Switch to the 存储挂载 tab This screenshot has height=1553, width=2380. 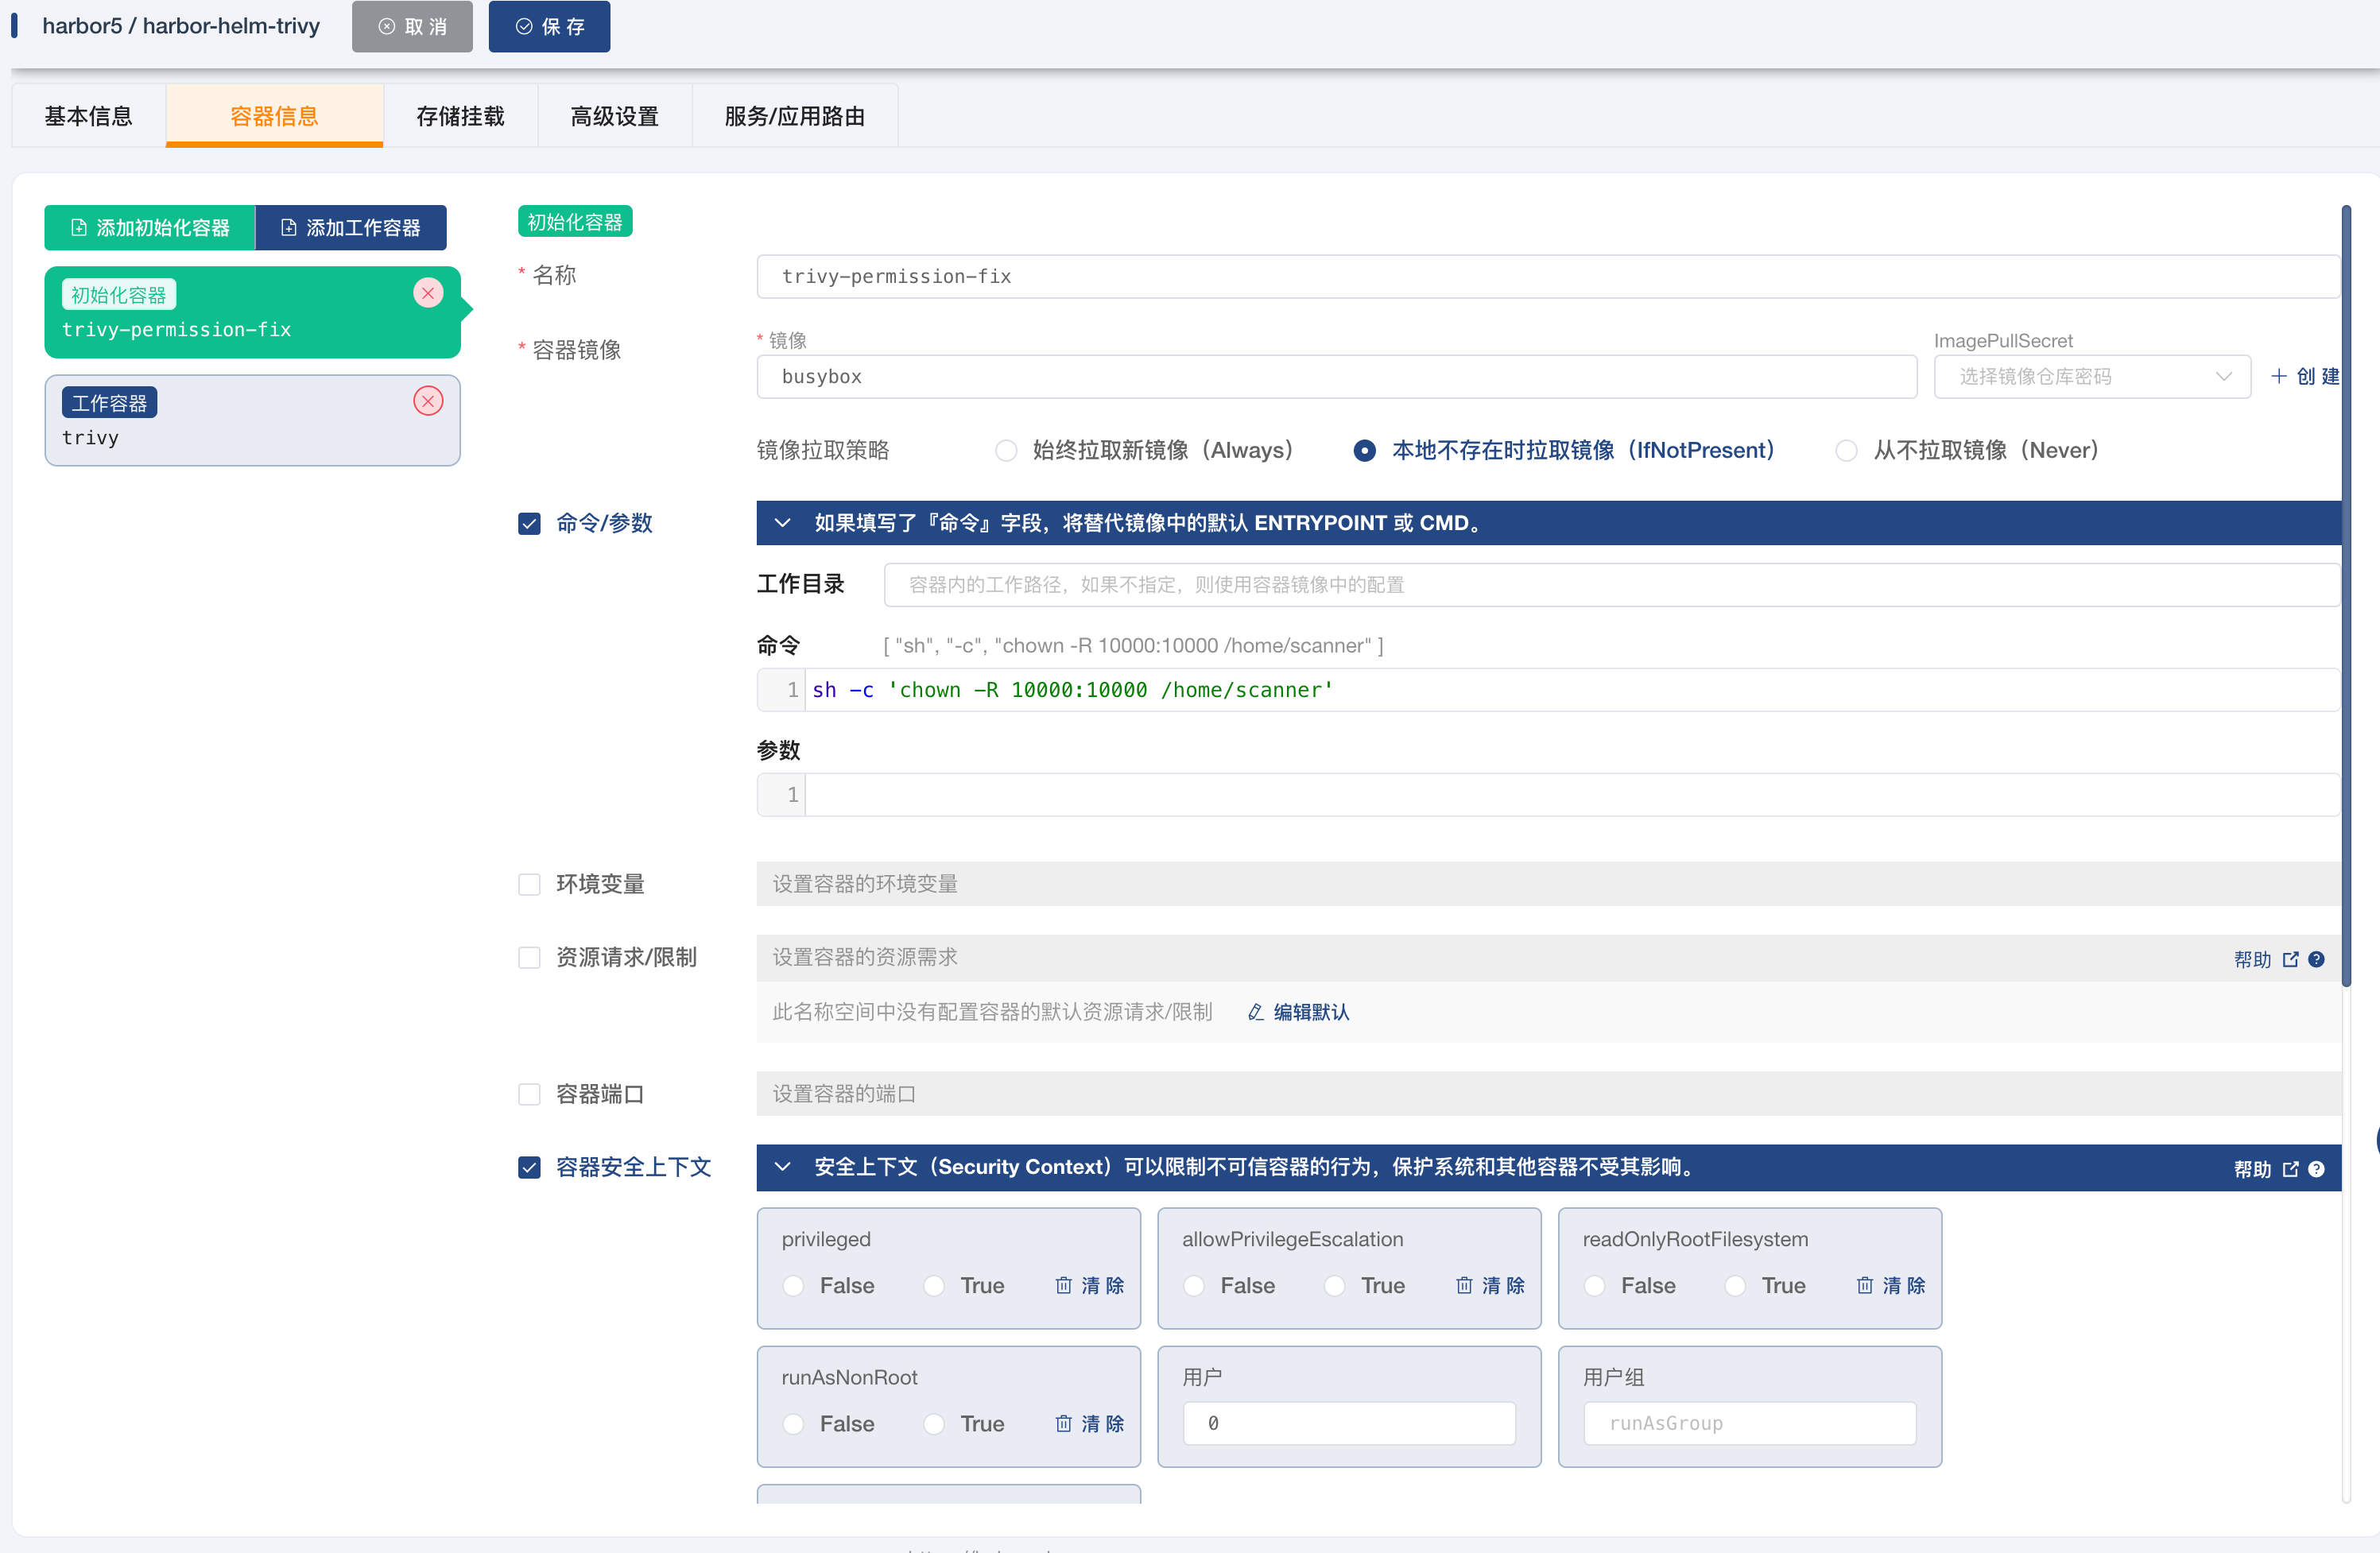pyautogui.click(x=460, y=116)
